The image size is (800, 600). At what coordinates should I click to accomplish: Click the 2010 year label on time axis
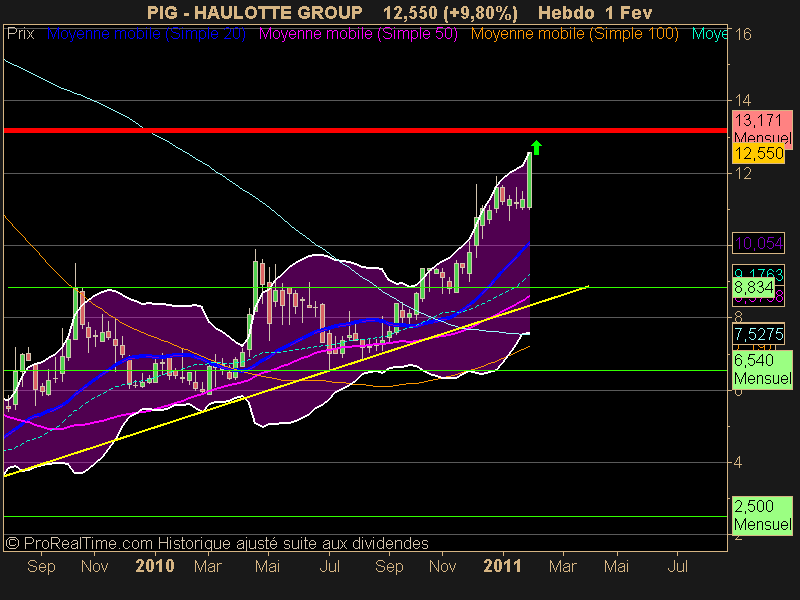coord(155,566)
